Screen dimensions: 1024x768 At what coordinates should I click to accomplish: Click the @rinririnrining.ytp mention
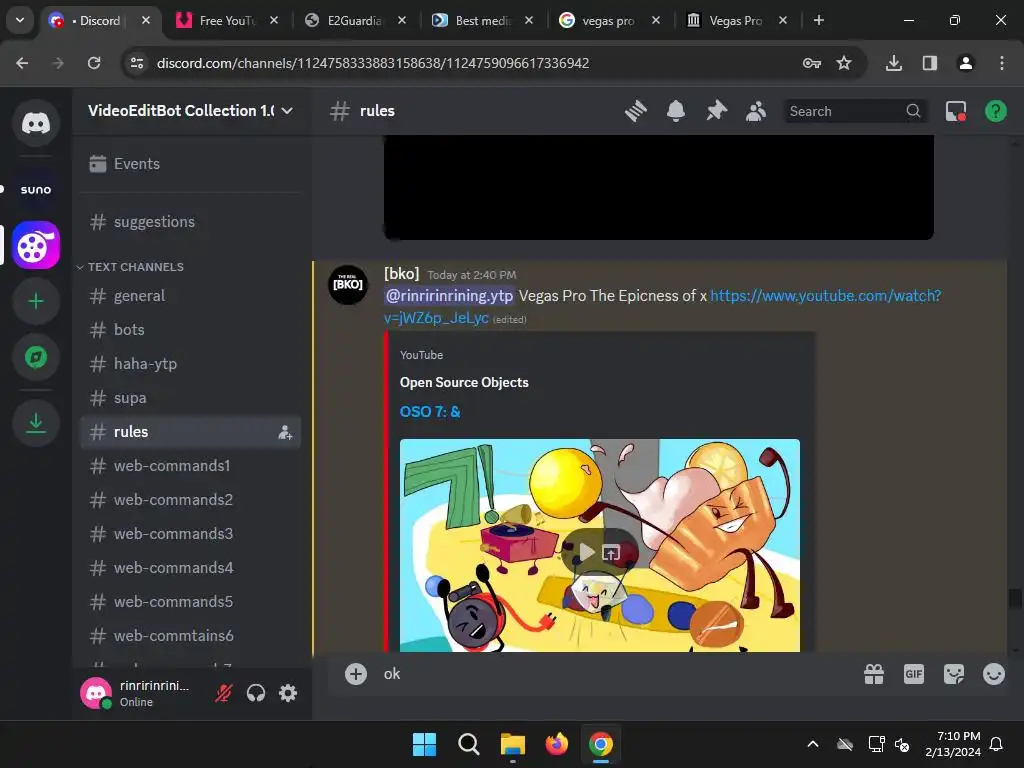449,296
